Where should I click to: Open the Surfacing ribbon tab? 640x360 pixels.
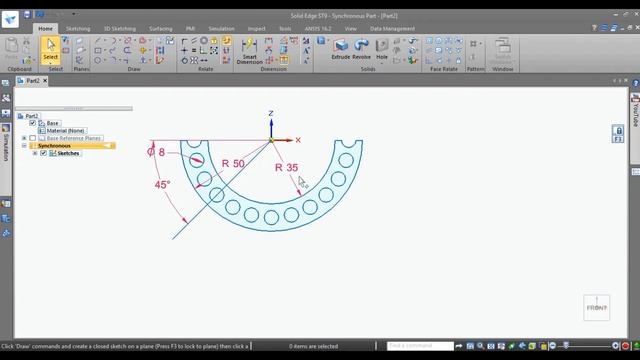tap(160, 29)
